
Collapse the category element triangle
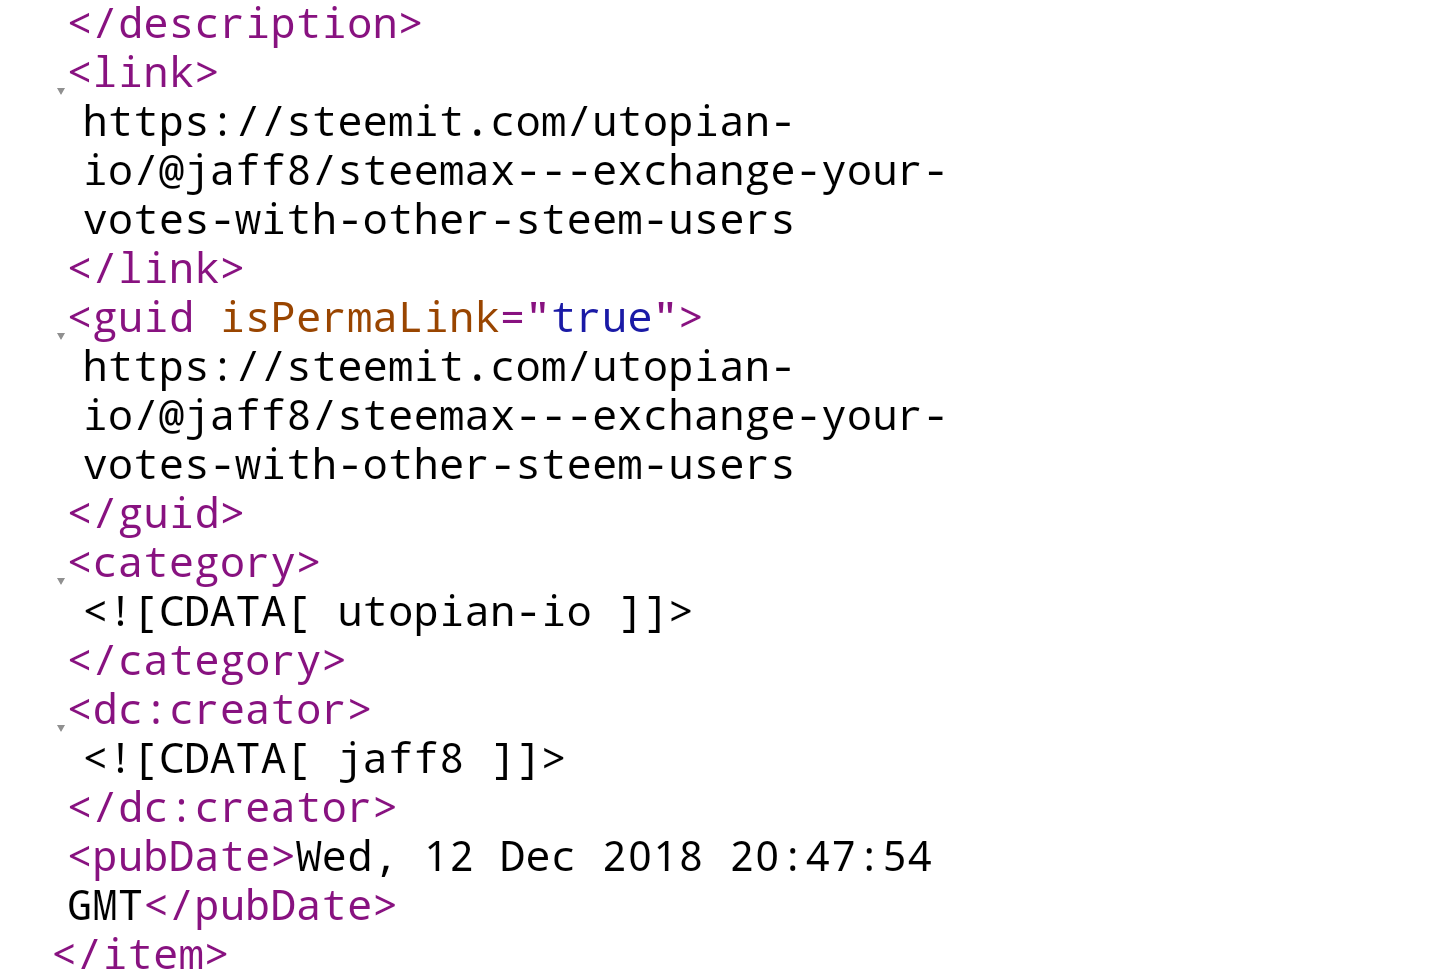coord(61,580)
